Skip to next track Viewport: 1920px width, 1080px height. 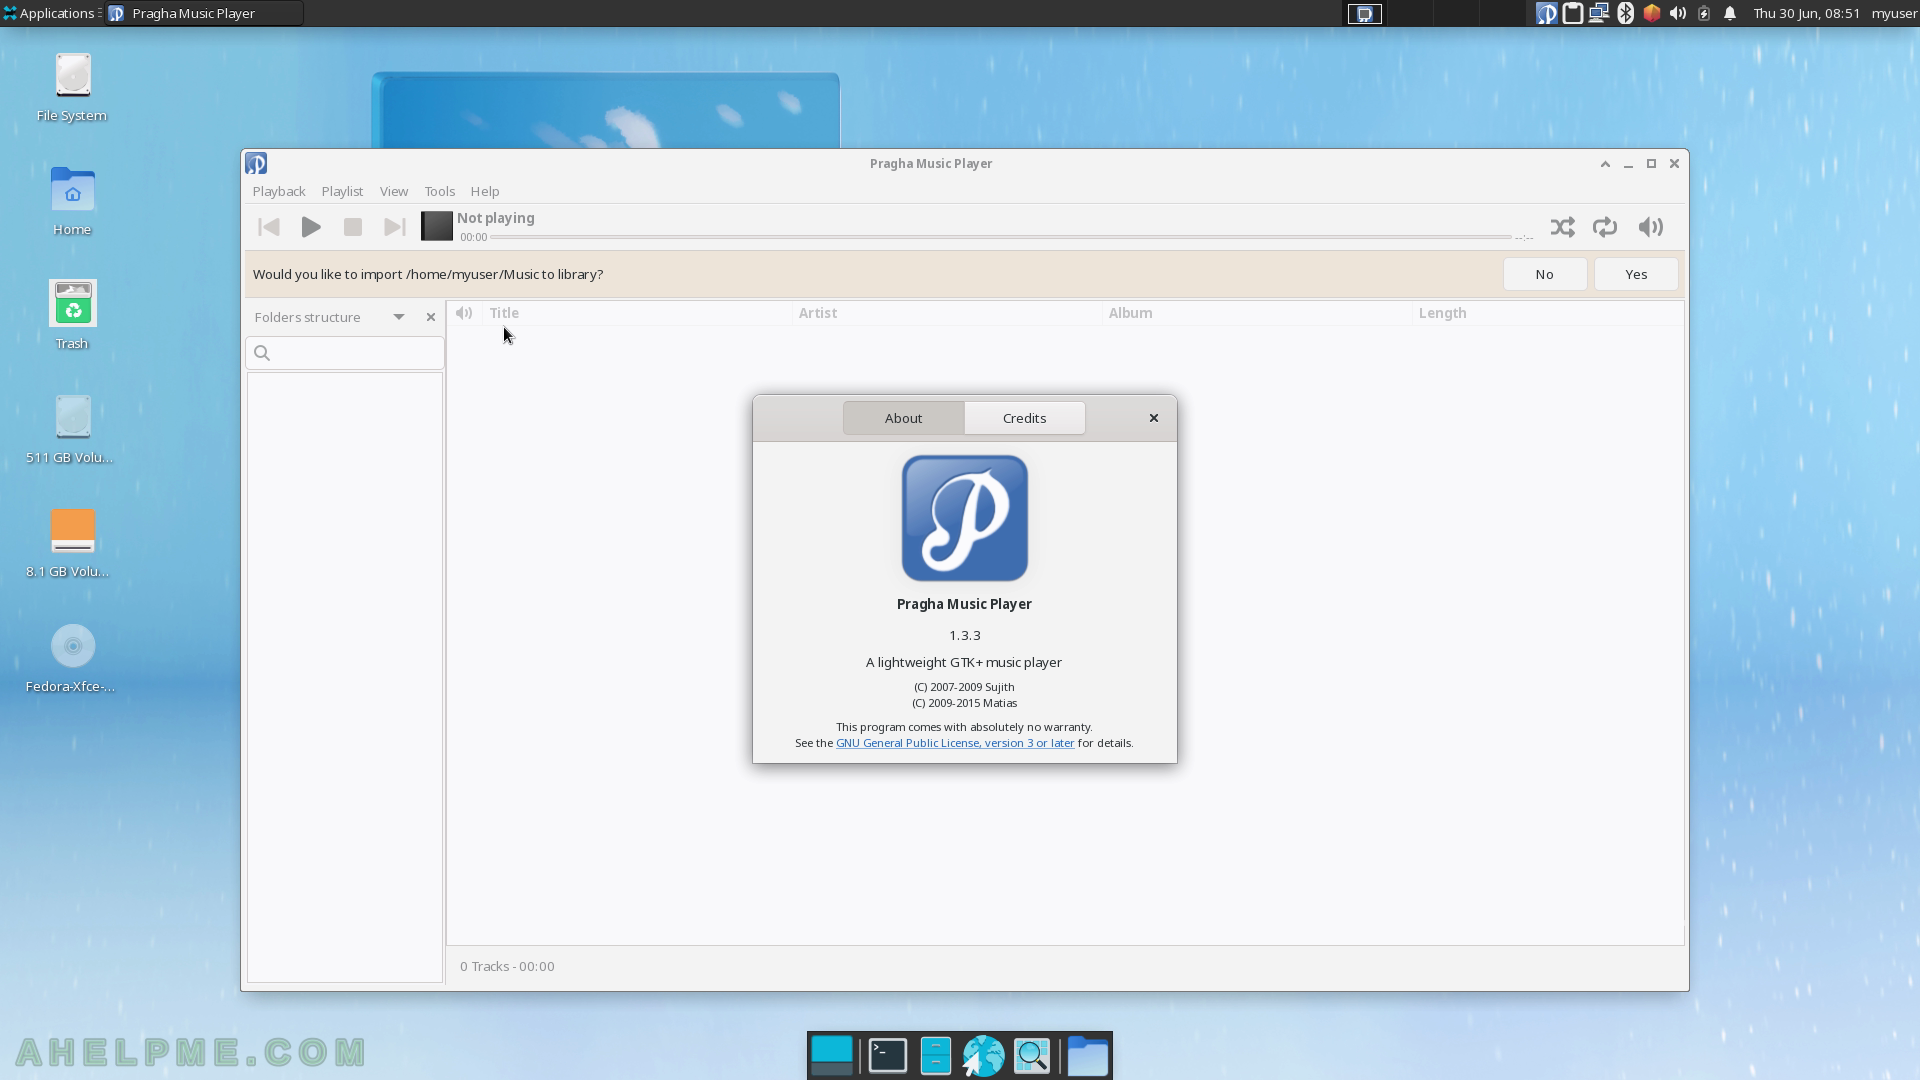click(x=395, y=227)
